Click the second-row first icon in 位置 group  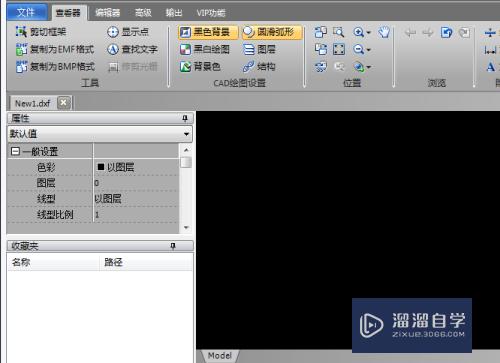click(x=321, y=49)
